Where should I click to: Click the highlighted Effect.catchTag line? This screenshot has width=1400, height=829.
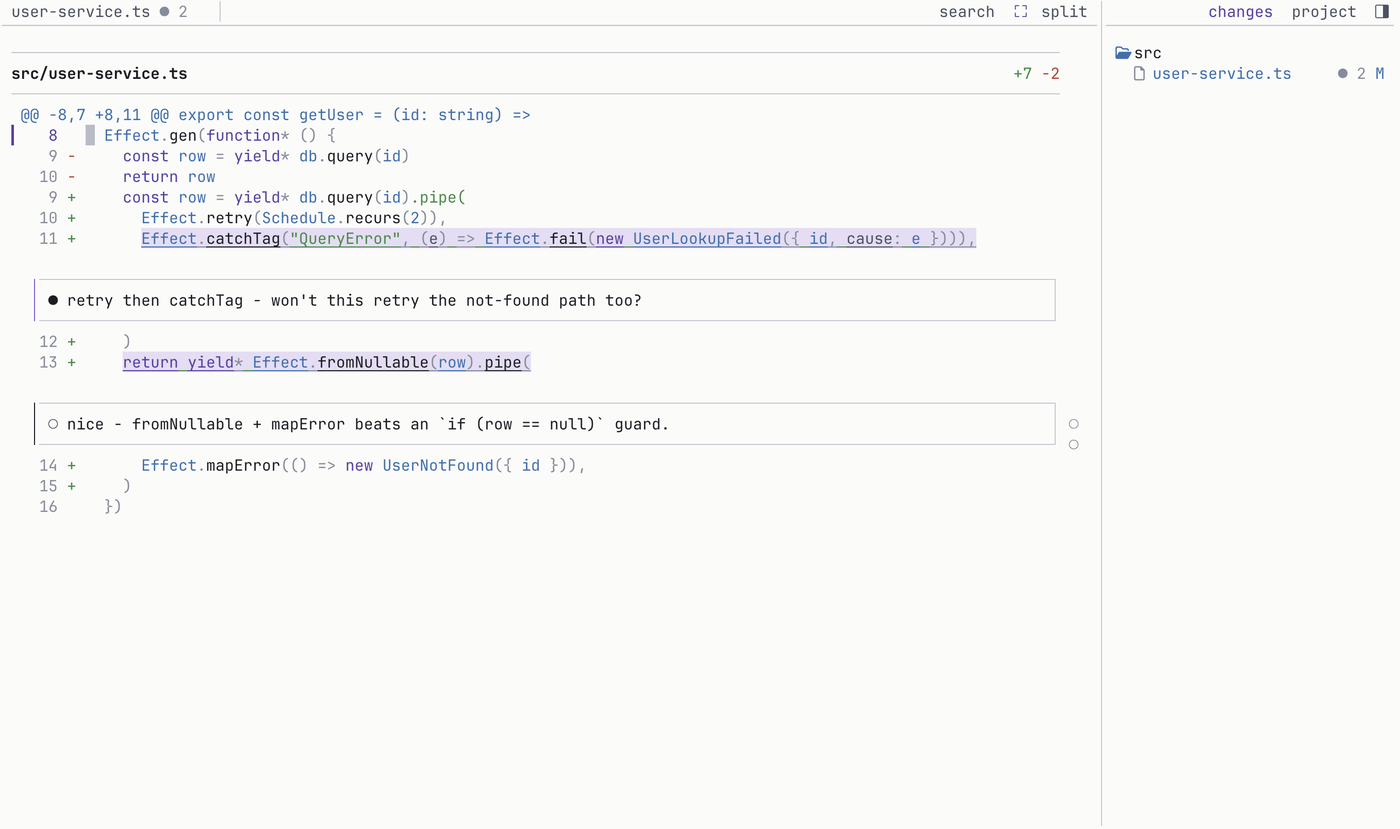tap(558, 239)
